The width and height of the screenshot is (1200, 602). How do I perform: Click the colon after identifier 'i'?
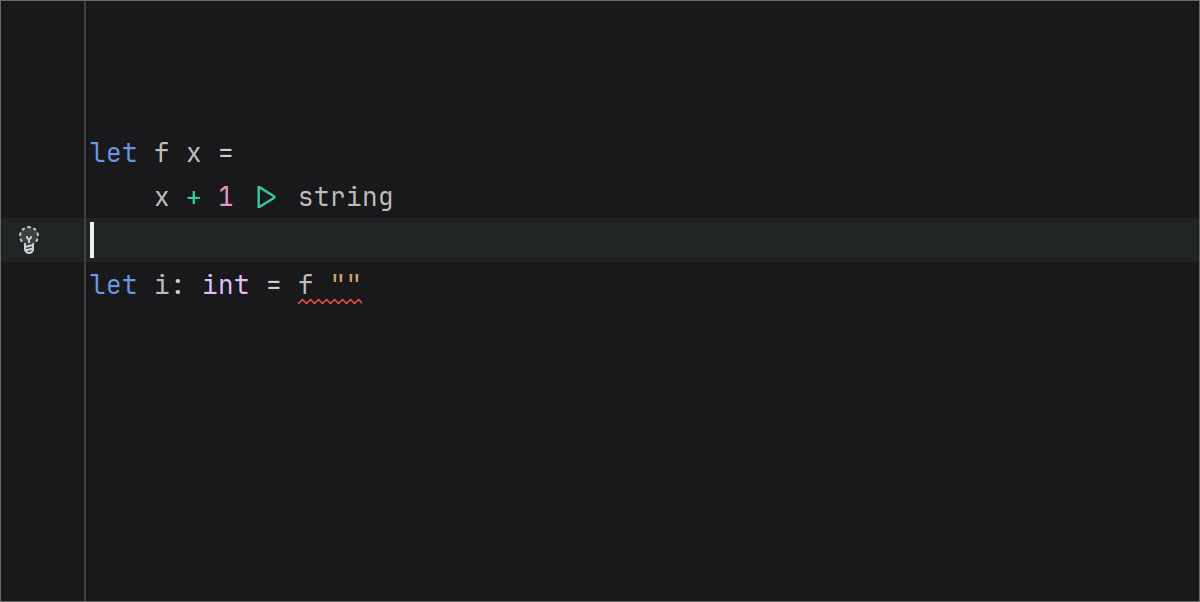pyautogui.click(x=177, y=285)
